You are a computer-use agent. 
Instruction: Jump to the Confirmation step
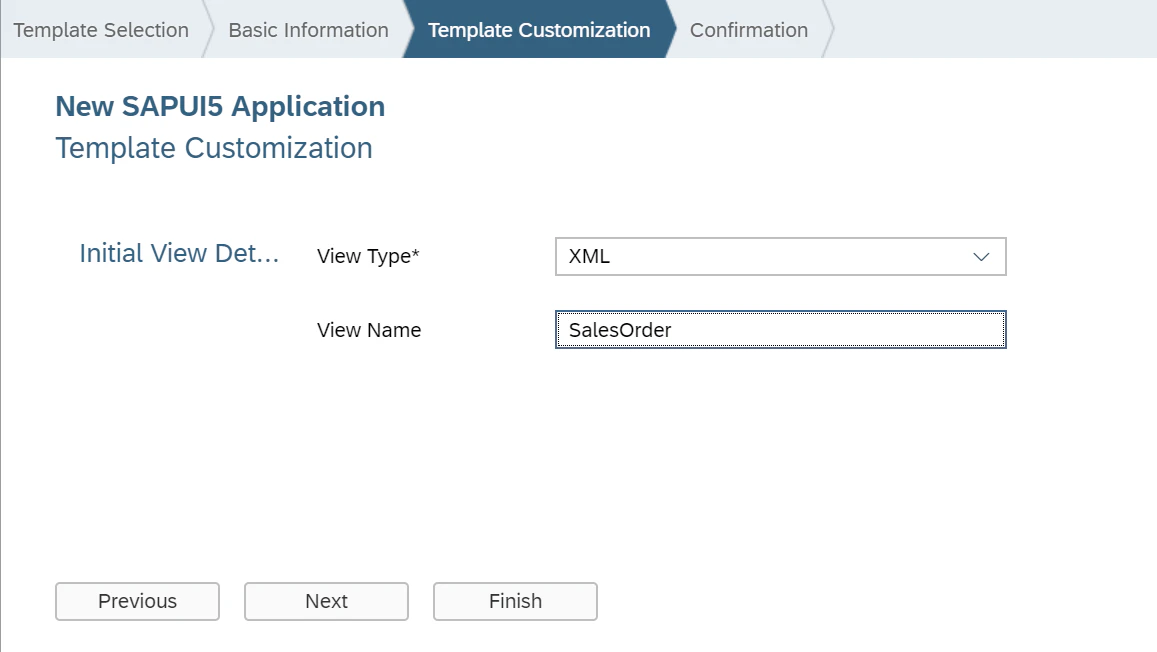[x=749, y=30]
